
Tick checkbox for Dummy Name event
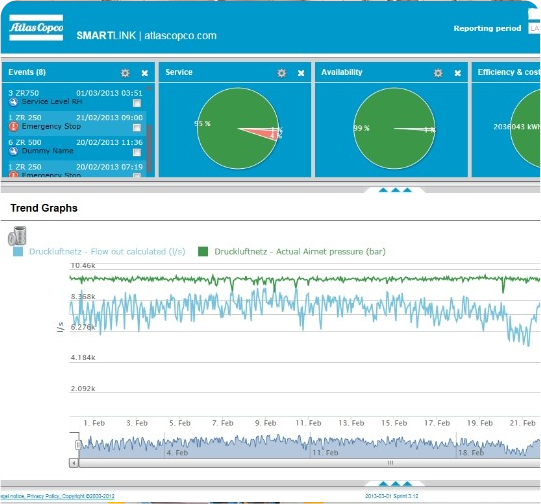click(137, 152)
